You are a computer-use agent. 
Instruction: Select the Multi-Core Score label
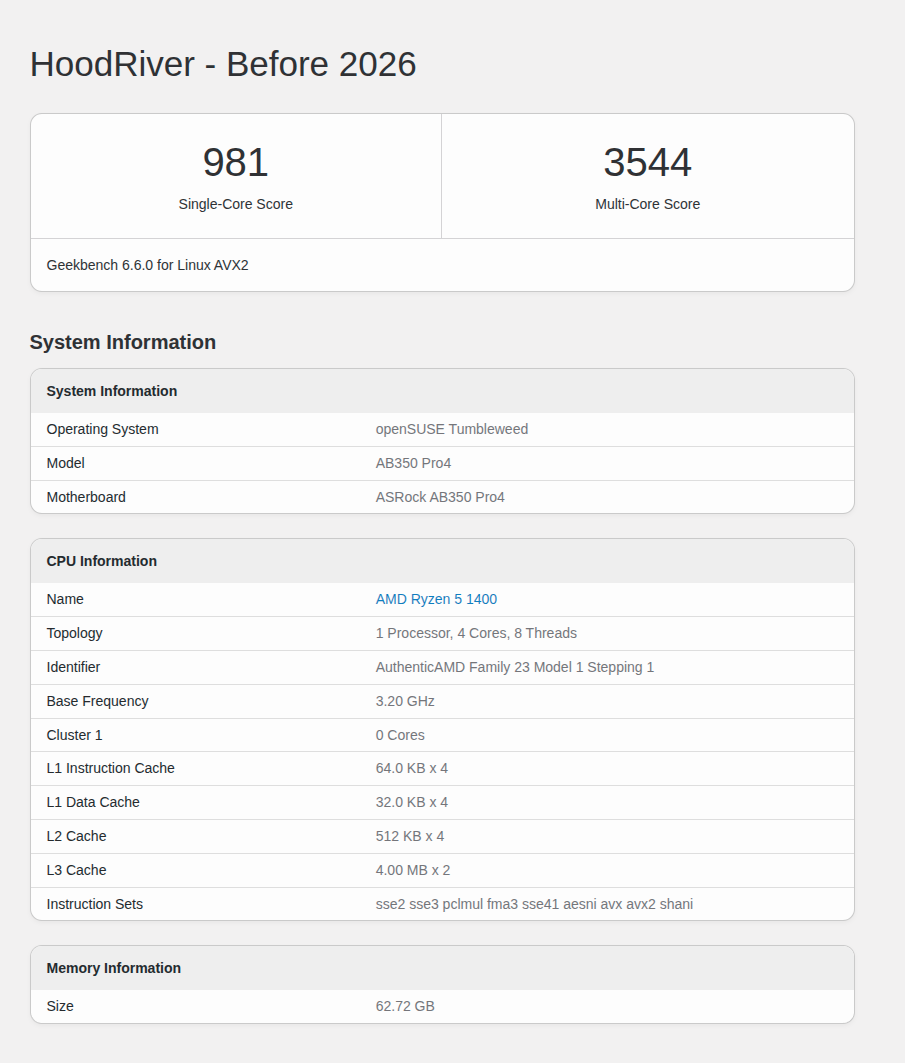pos(647,204)
